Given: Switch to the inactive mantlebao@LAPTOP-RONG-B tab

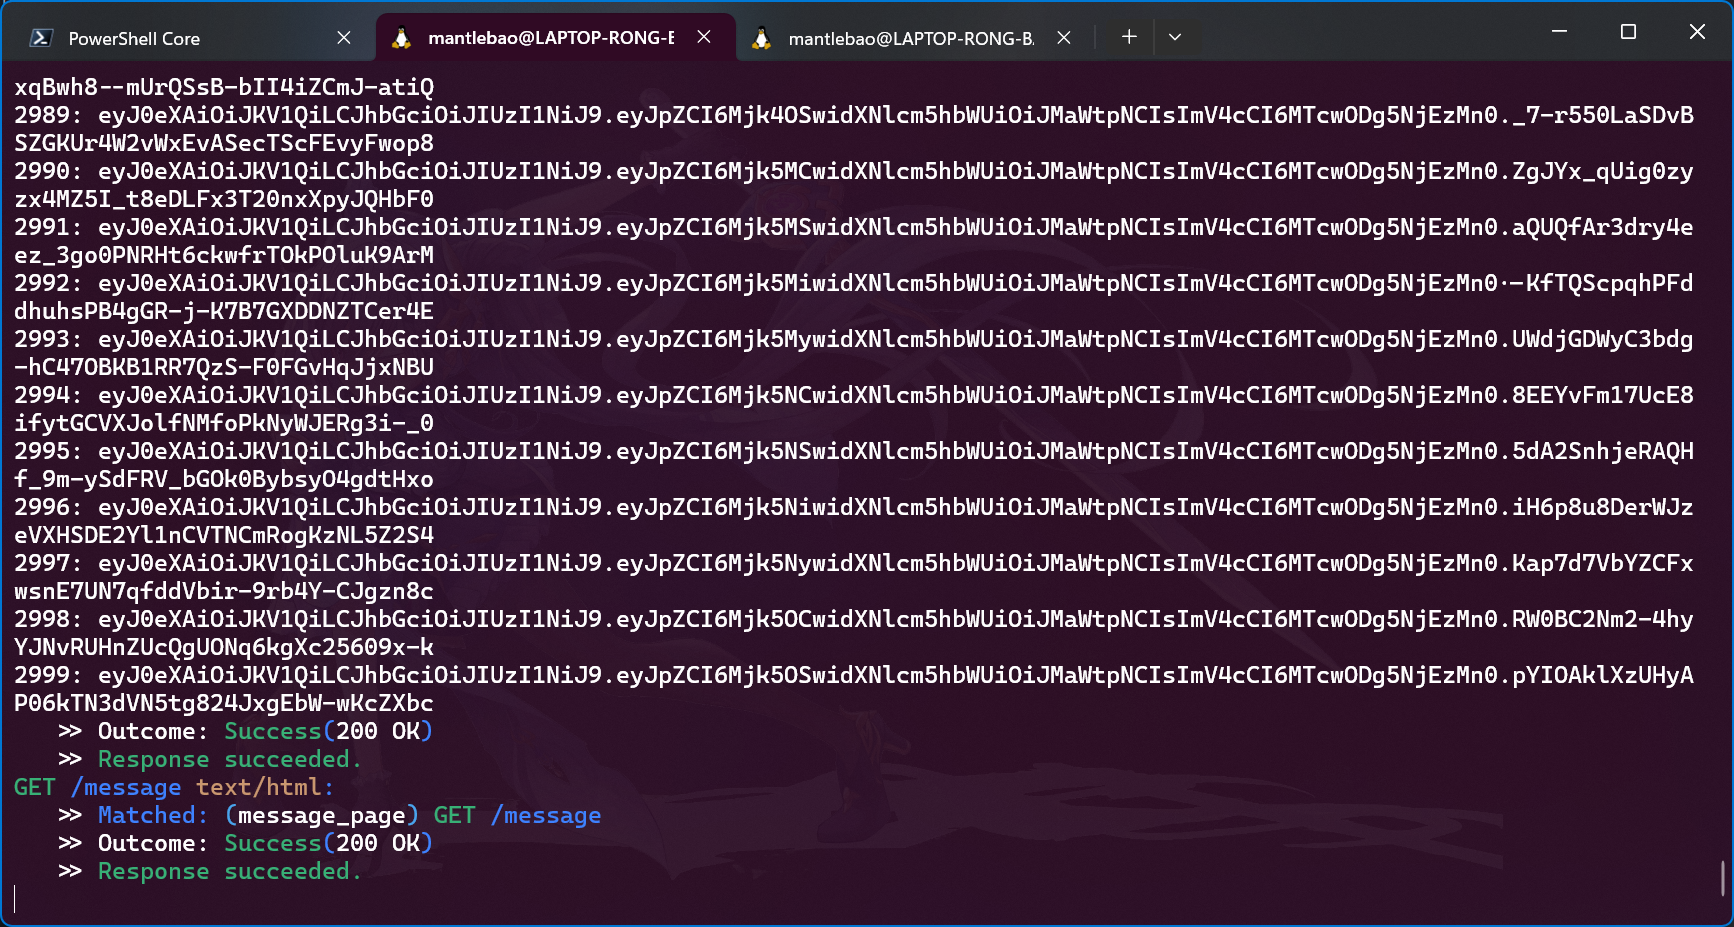Looking at the screenshot, I should (x=910, y=38).
